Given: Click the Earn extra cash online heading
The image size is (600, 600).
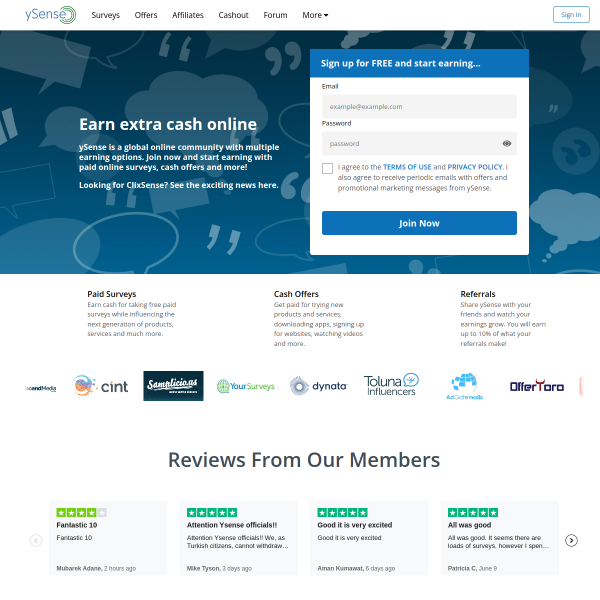Looking at the screenshot, I should (x=168, y=124).
